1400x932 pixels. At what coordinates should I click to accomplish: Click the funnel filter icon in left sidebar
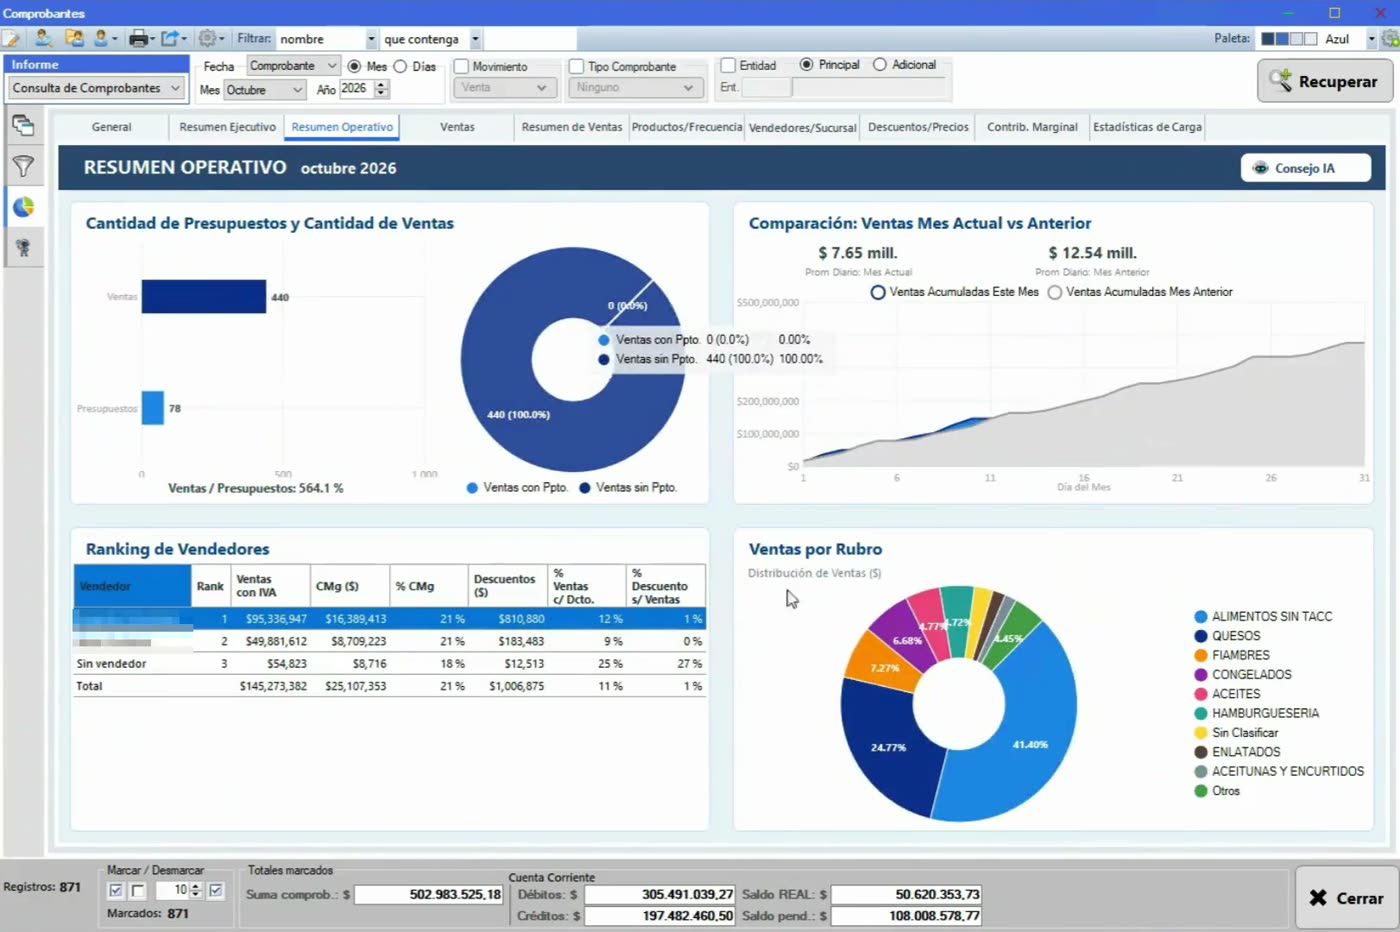click(x=23, y=166)
